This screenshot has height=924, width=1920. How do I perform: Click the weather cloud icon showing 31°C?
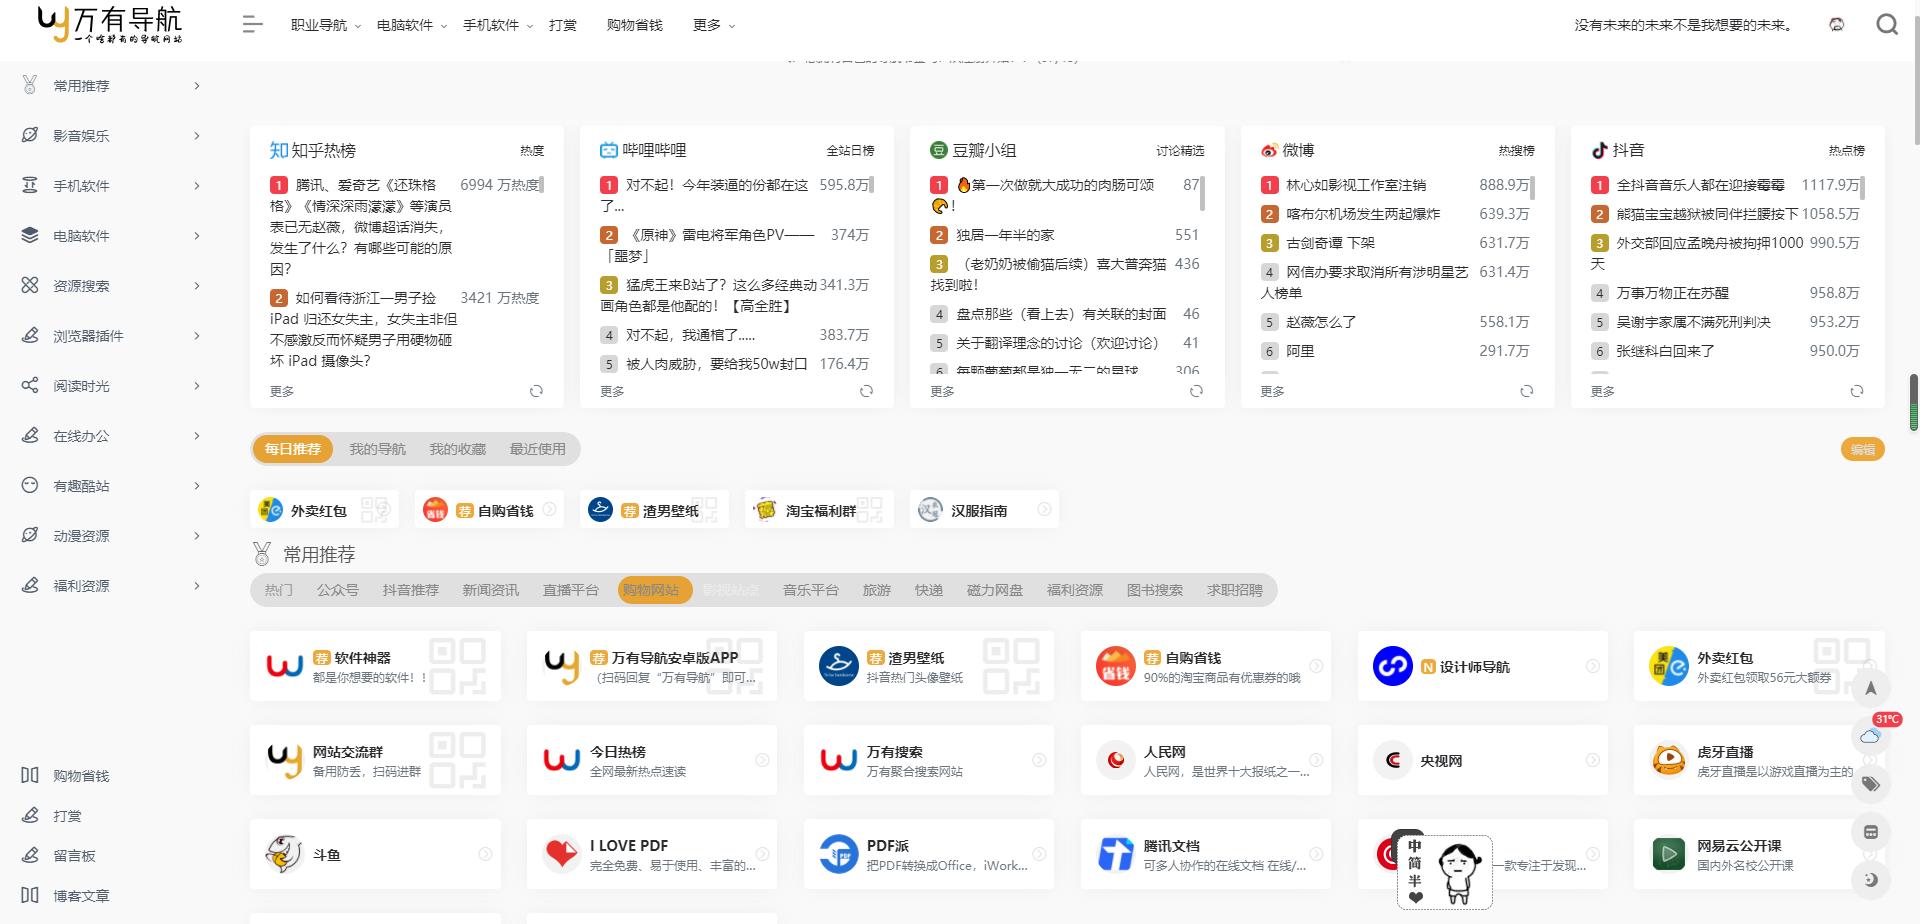1871,735
